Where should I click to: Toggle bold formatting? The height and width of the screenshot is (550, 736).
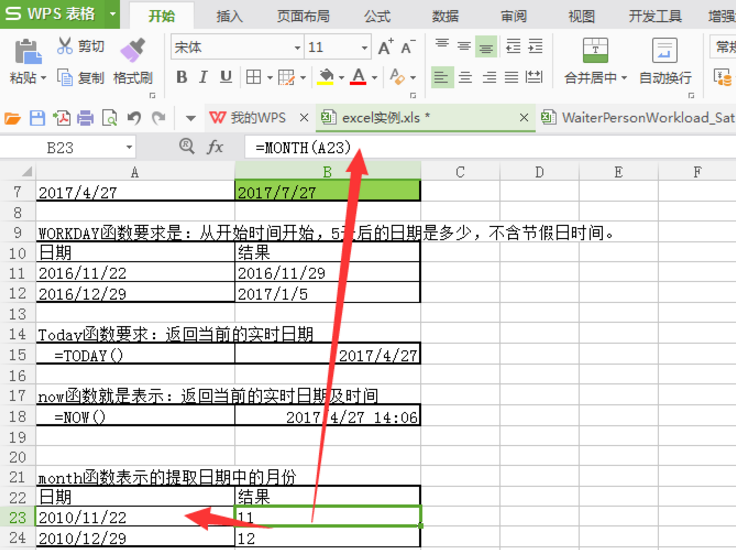[182, 76]
